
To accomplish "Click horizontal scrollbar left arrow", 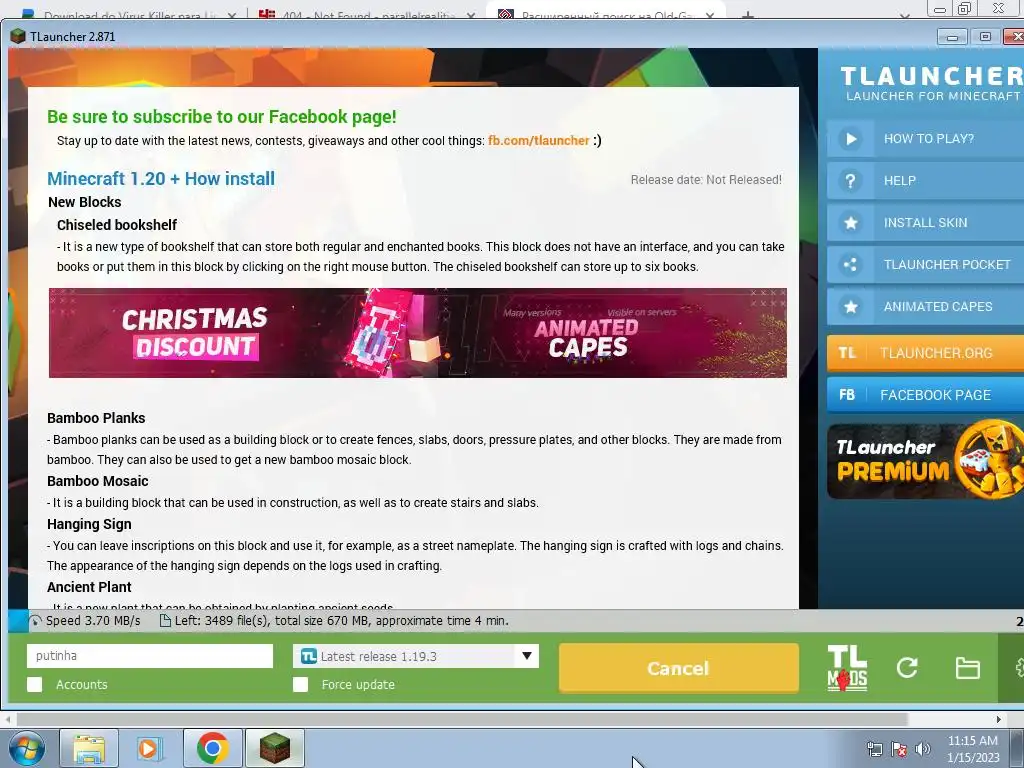I will [x=7, y=719].
